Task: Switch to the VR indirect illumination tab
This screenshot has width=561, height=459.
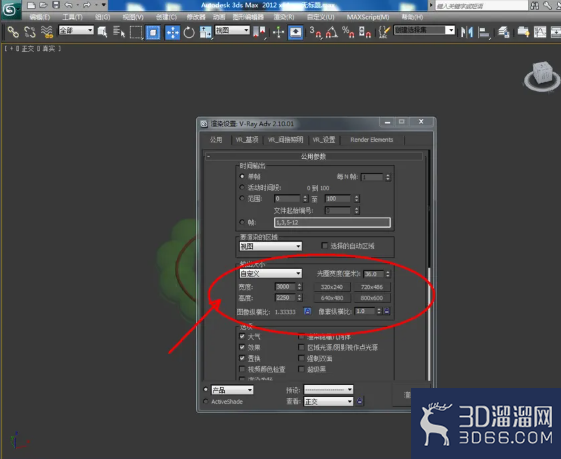Action: 286,140
